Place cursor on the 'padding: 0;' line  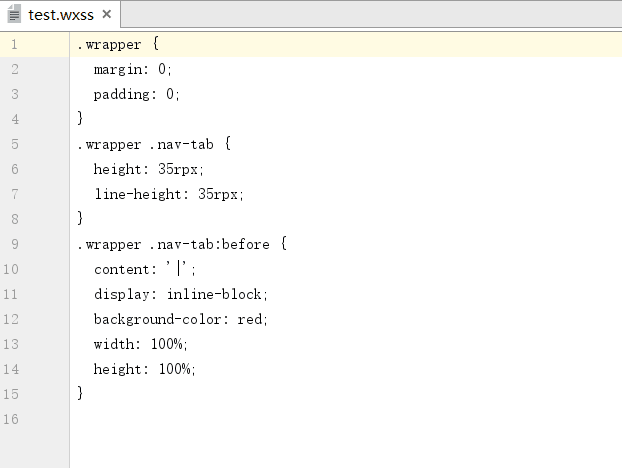click(x=137, y=94)
